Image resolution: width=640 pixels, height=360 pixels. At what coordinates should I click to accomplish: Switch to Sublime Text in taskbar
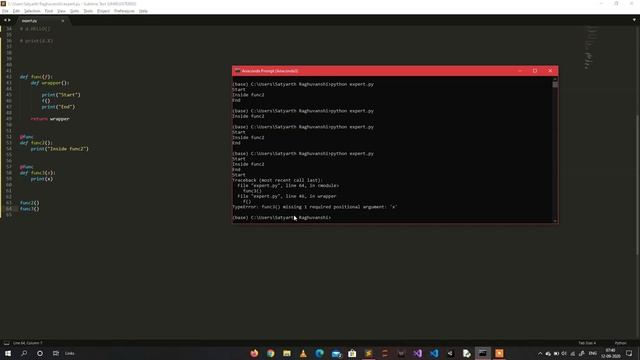[x=369, y=353]
